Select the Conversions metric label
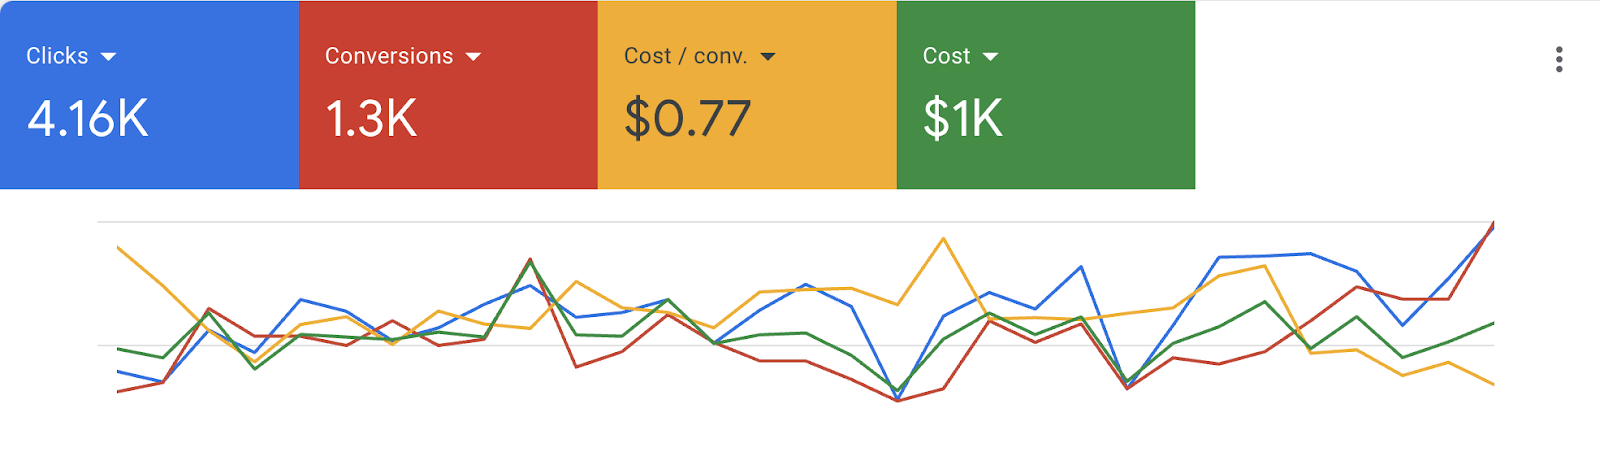 coord(388,56)
